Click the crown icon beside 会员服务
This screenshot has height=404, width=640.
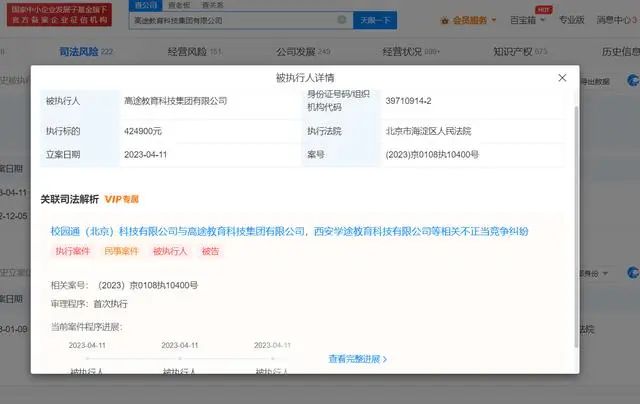[x=445, y=20]
